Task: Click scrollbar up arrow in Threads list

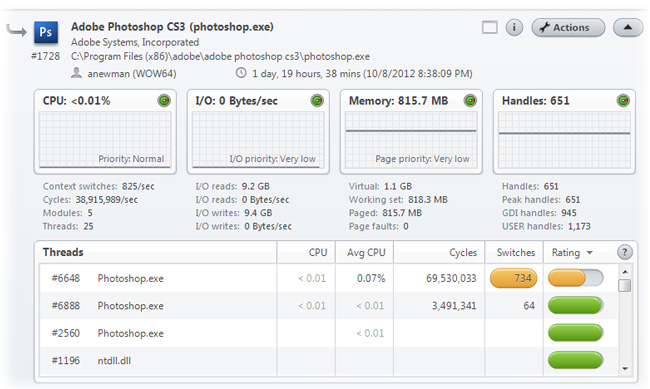Action: pyautogui.click(x=625, y=272)
